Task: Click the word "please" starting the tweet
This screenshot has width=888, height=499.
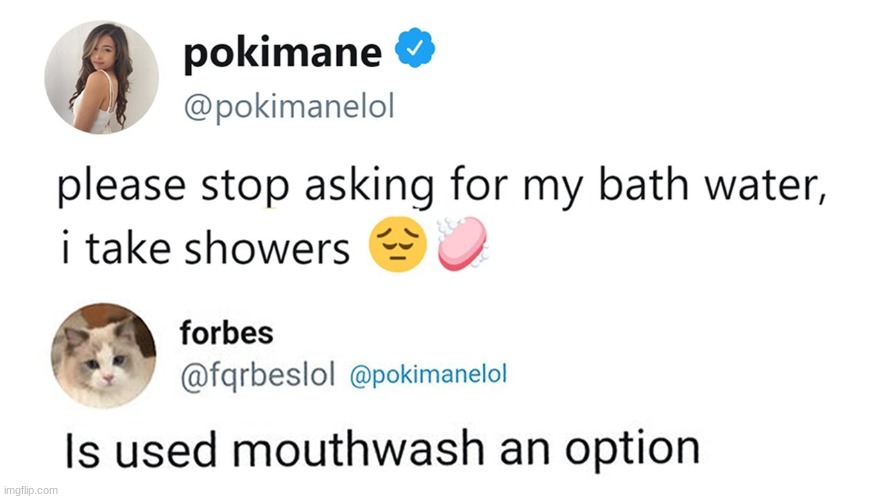Action: [122, 187]
